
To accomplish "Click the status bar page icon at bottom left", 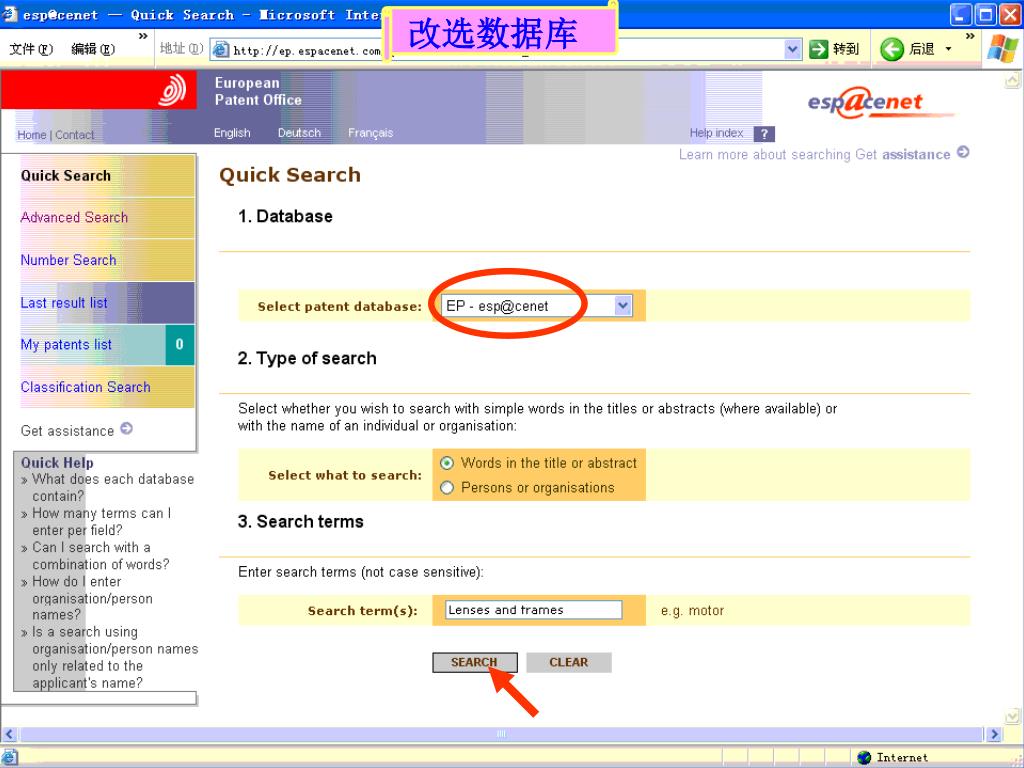I will (9, 758).
